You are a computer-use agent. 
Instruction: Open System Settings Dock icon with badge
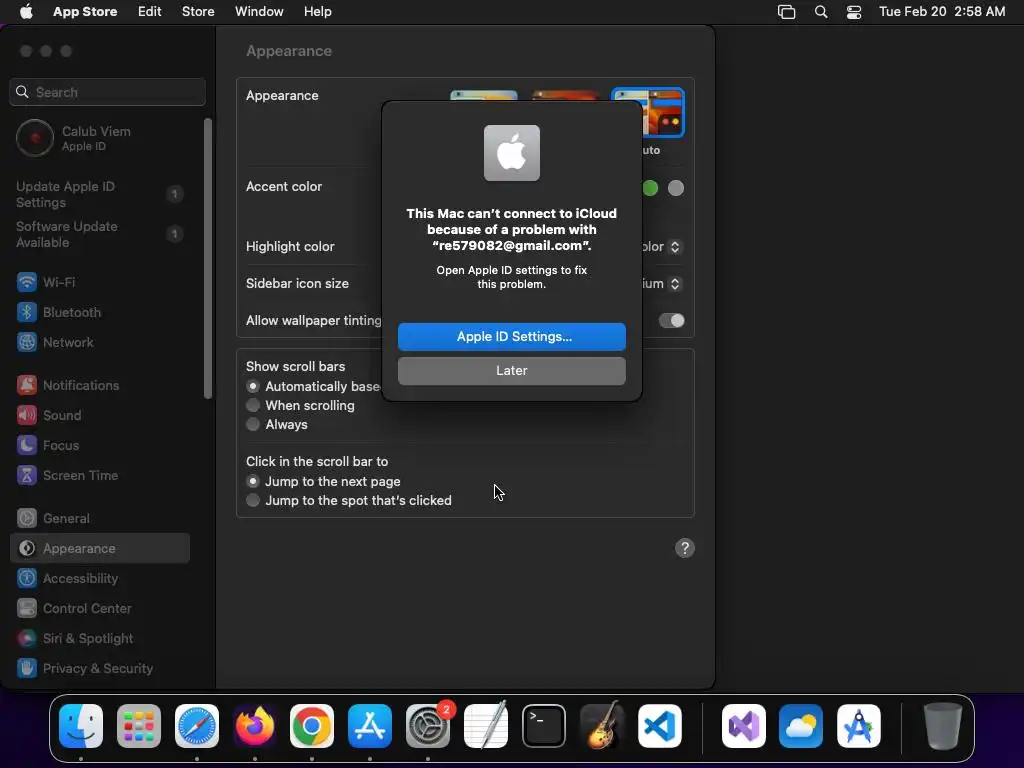tap(428, 726)
